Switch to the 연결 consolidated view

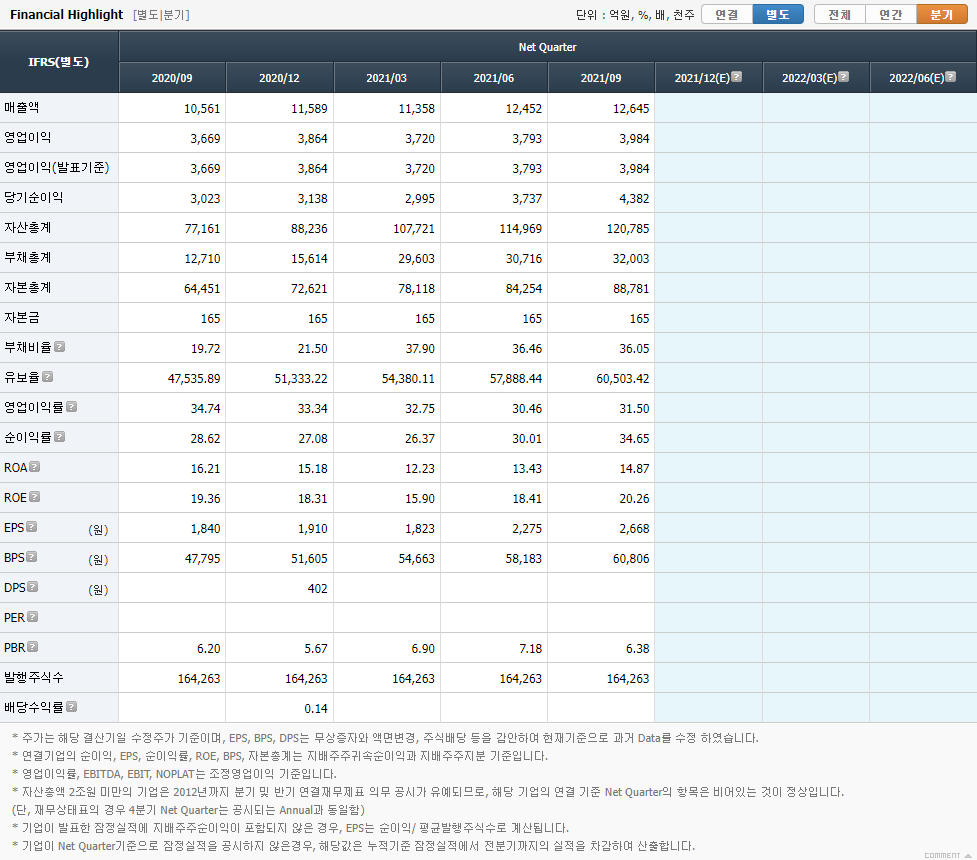(727, 14)
